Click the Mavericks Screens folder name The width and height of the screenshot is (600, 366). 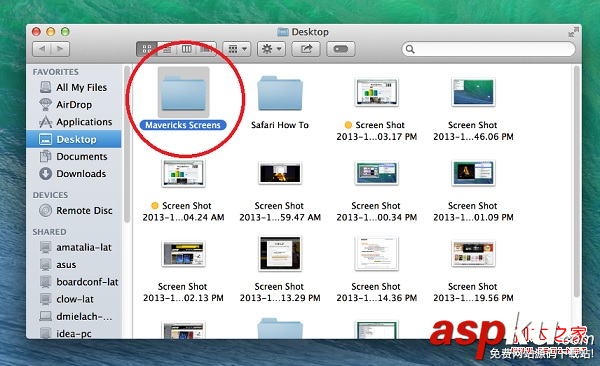(183, 125)
